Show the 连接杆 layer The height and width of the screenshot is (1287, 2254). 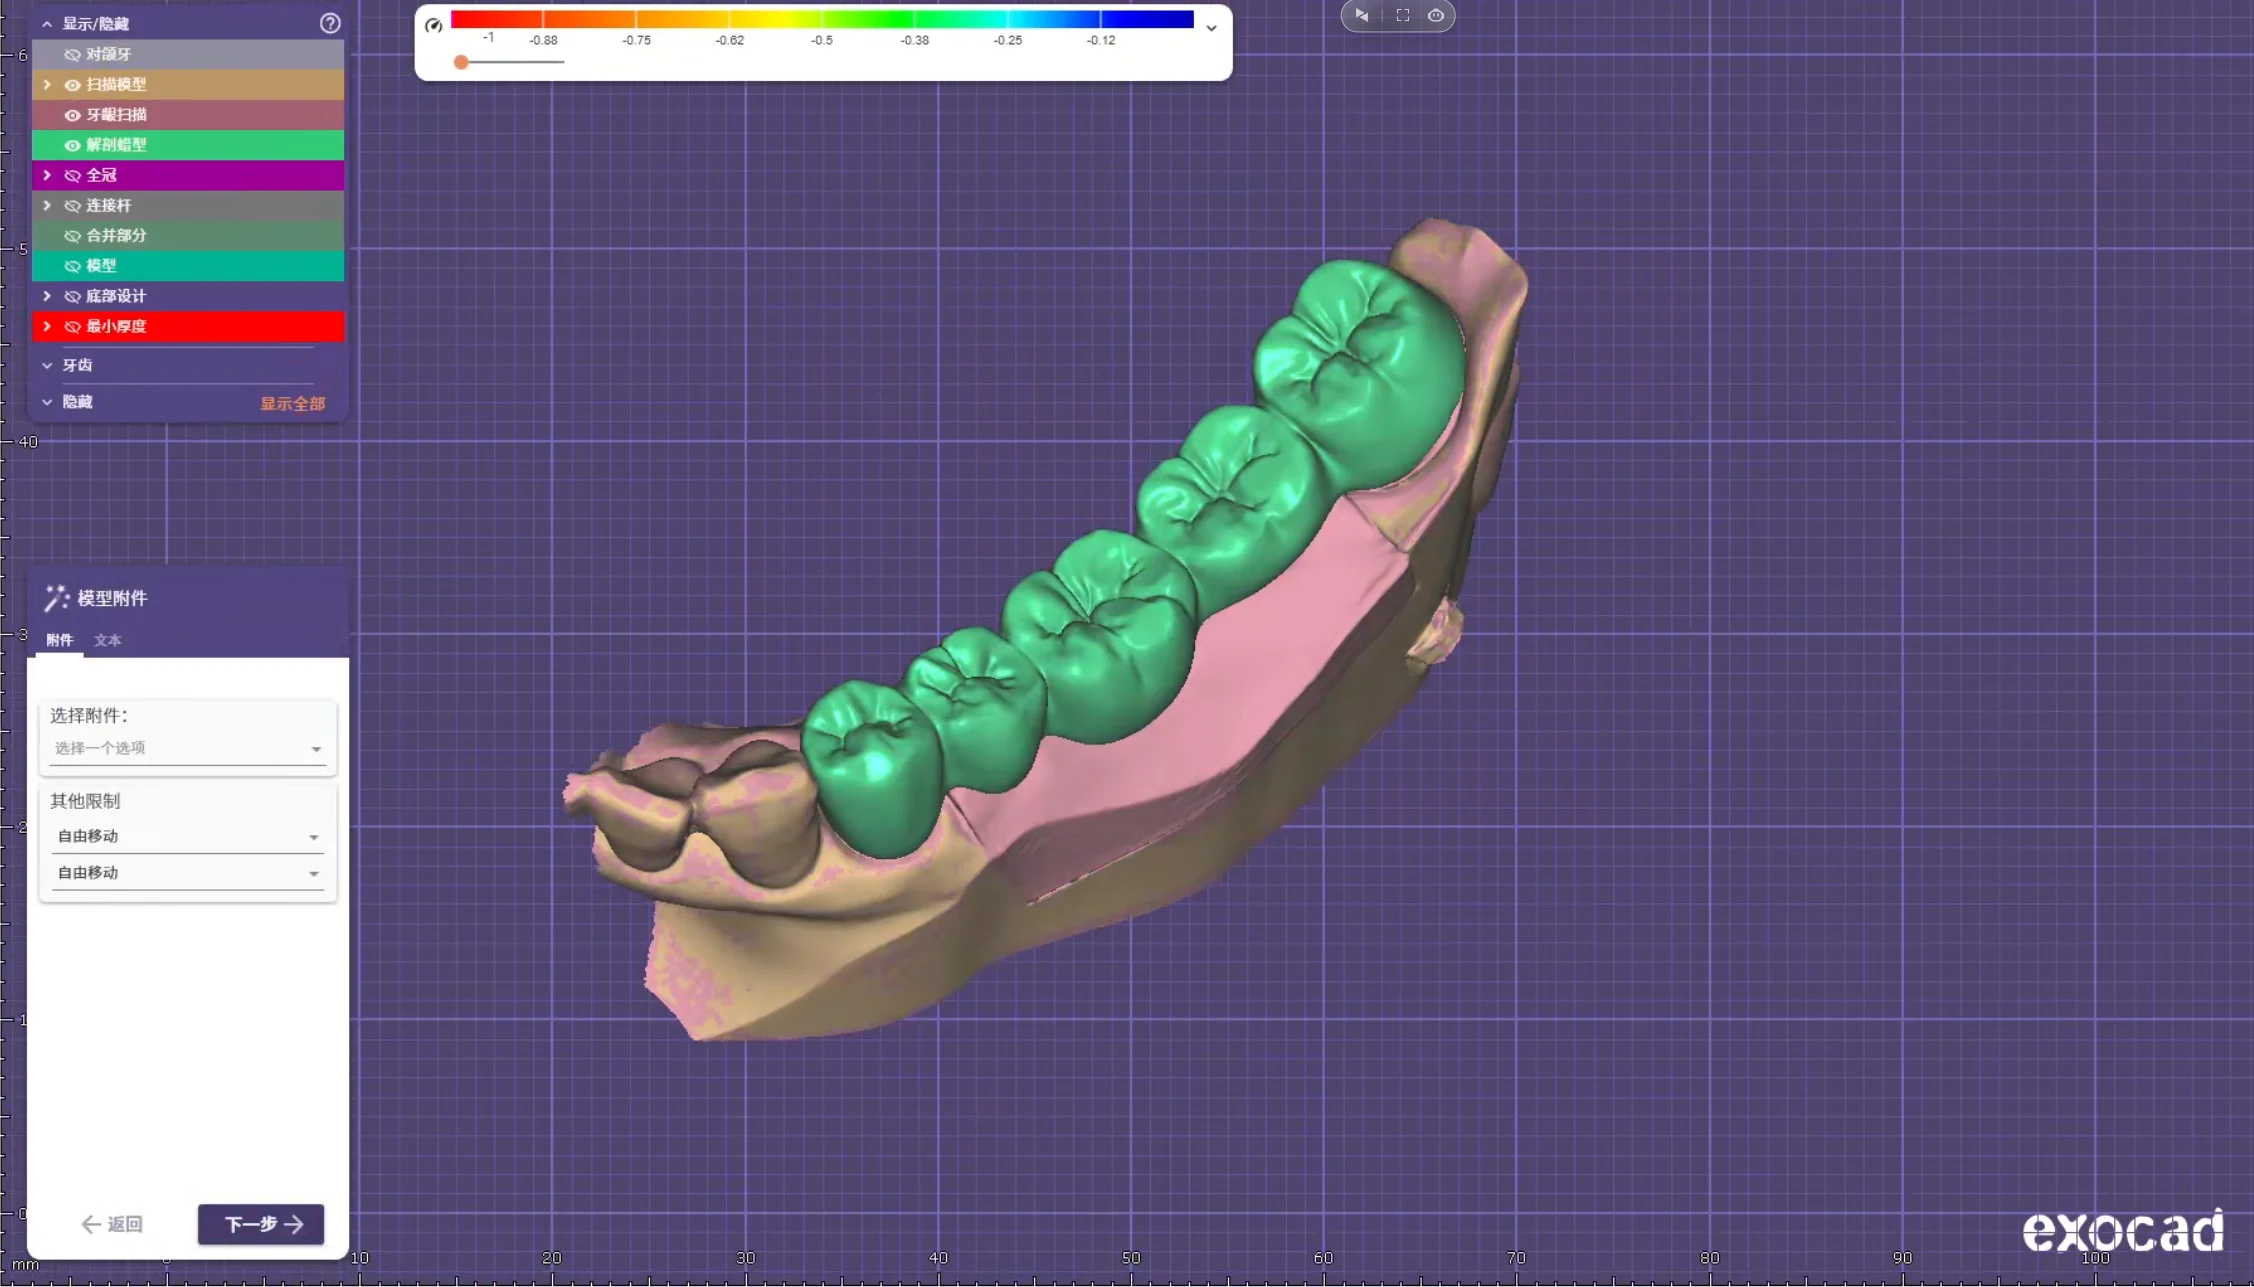coord(72,205)
